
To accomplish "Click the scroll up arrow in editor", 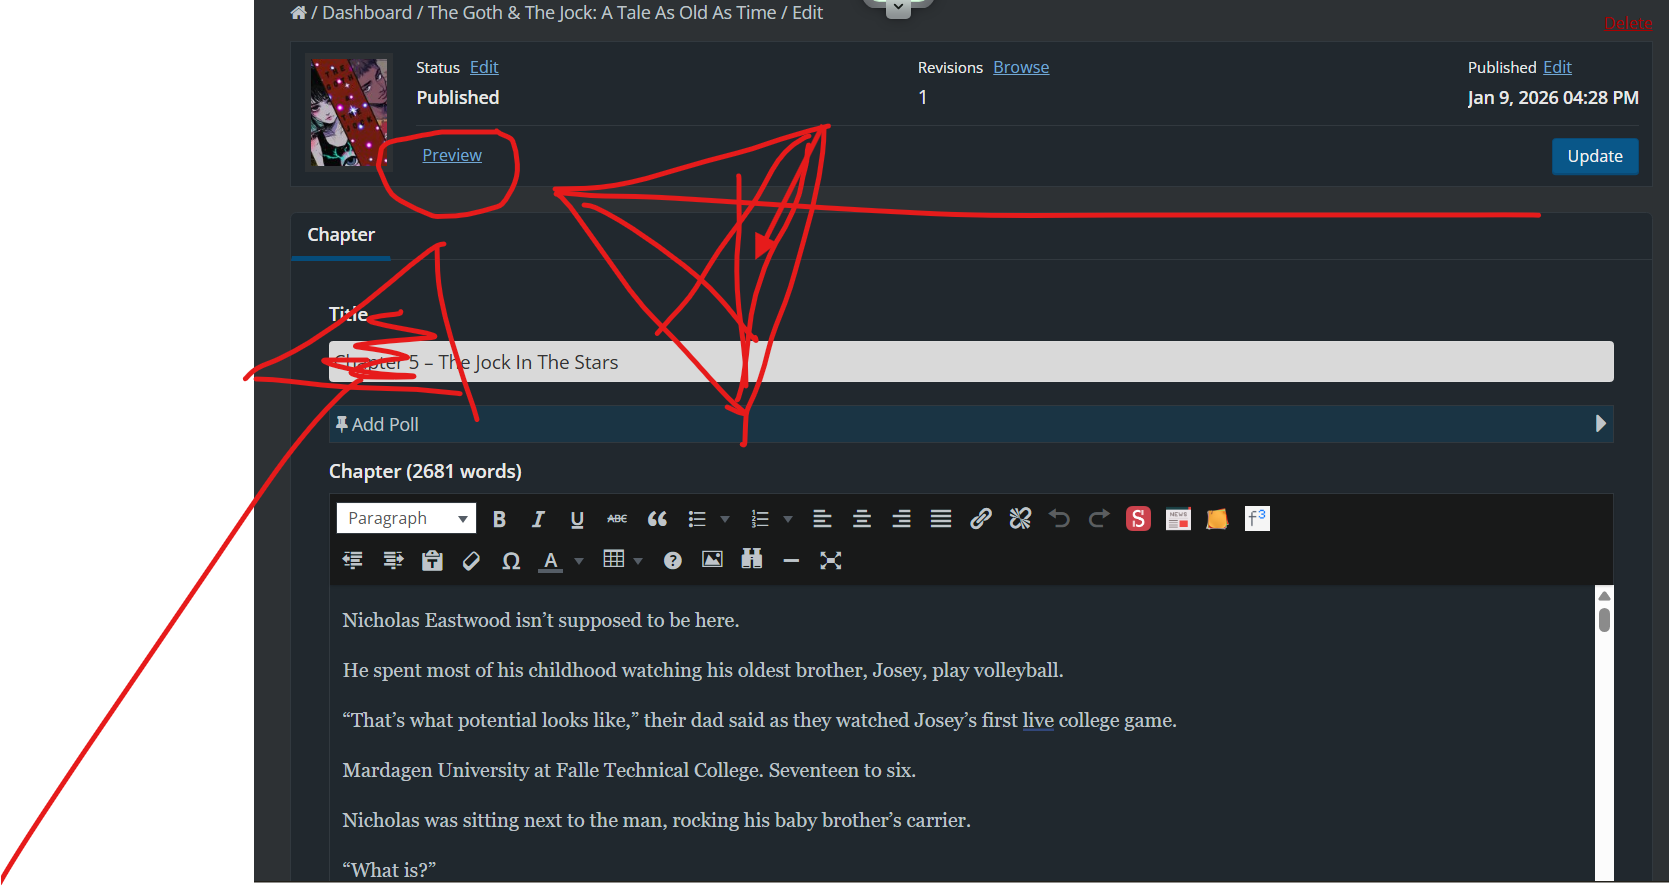I will point(1604,595).
